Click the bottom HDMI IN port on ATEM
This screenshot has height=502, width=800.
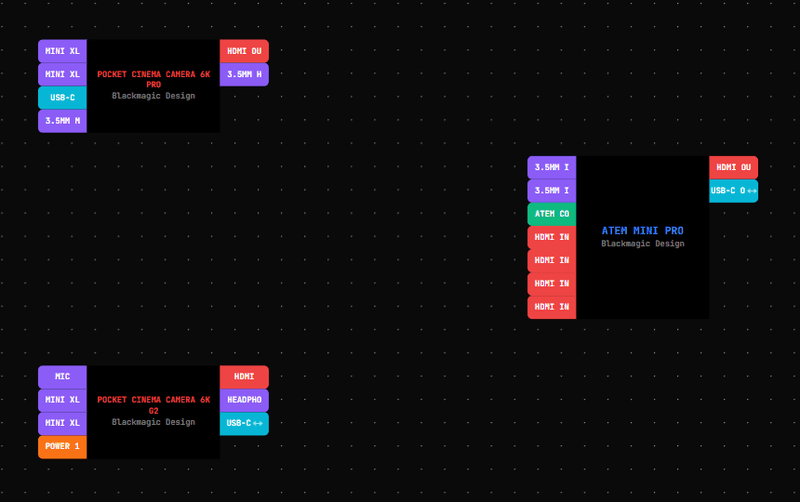click(552, 307)
